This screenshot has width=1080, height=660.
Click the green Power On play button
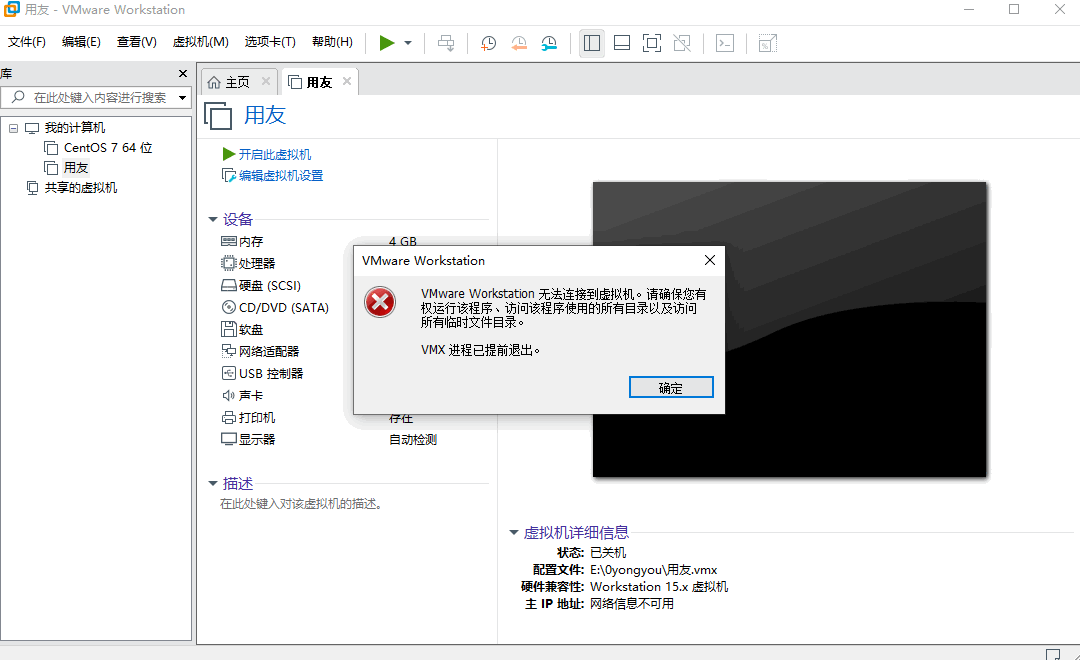tap(387, 43)
